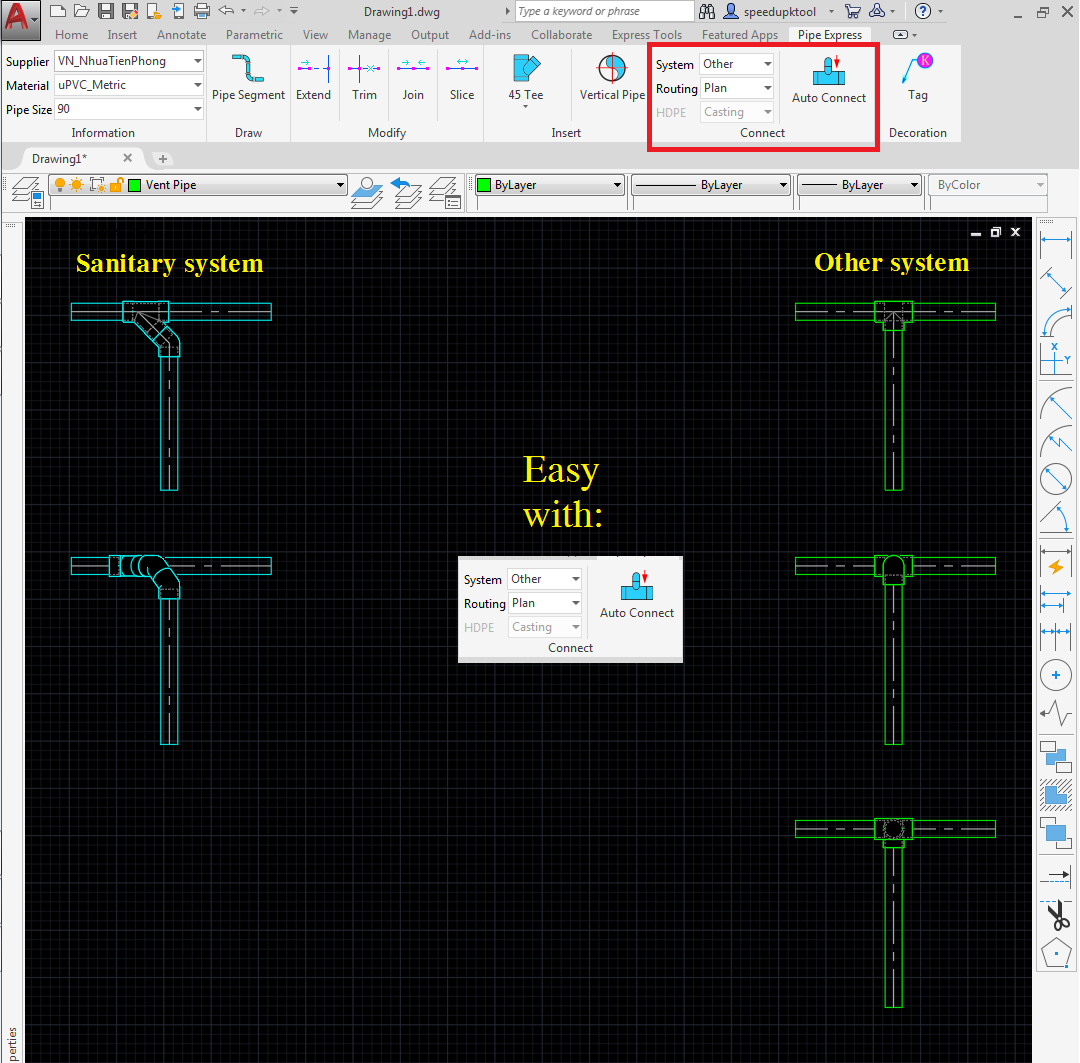Click the scissors dimension break tool

(x=1058, y=916)
